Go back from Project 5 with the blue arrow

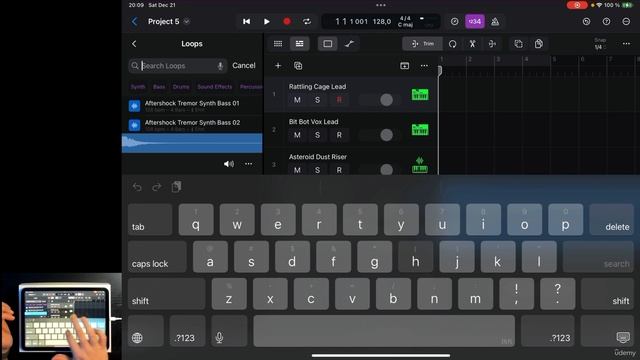click(x=134, y=22)
